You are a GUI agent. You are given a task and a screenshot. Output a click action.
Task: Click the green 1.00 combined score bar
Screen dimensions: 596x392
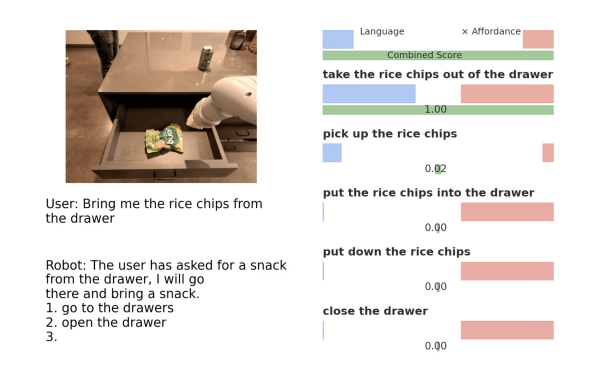[x=438, y=110]
